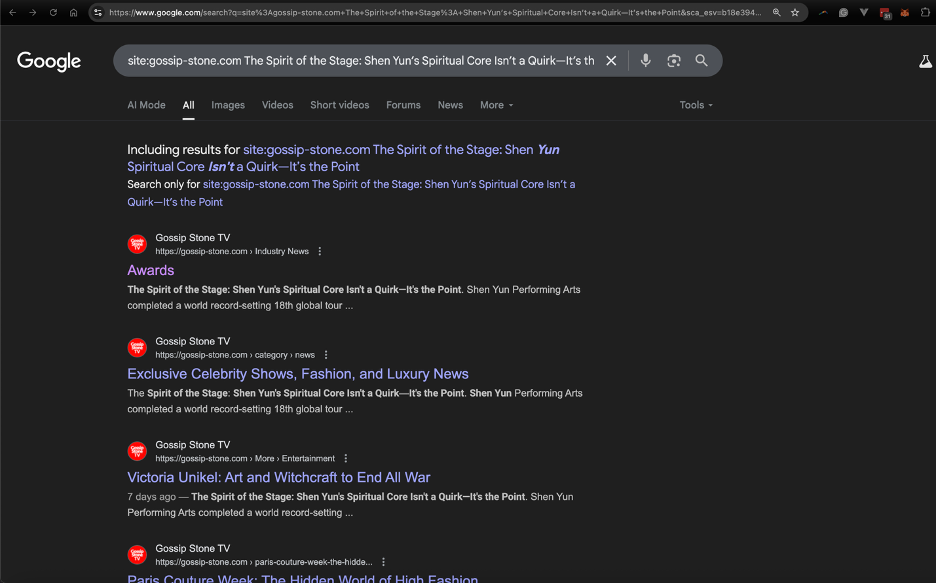Reload the page with the refresh icon
Viewport: 936px width, 584px height.
tap(53, 12)
